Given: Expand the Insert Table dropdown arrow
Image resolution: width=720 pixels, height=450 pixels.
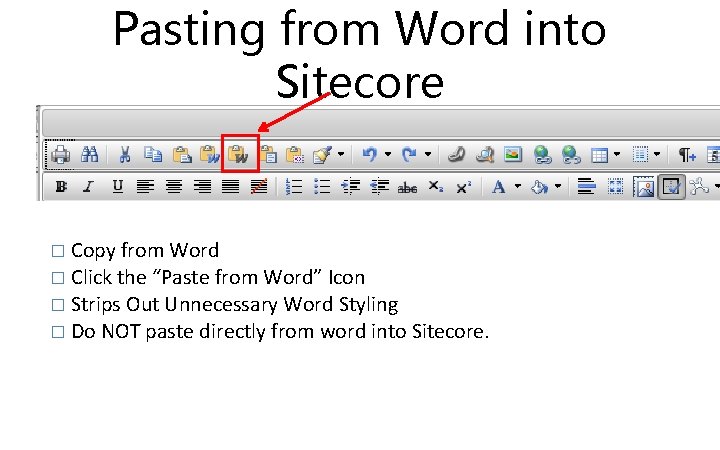Looking at the screenshot, I should coord(617,154).
